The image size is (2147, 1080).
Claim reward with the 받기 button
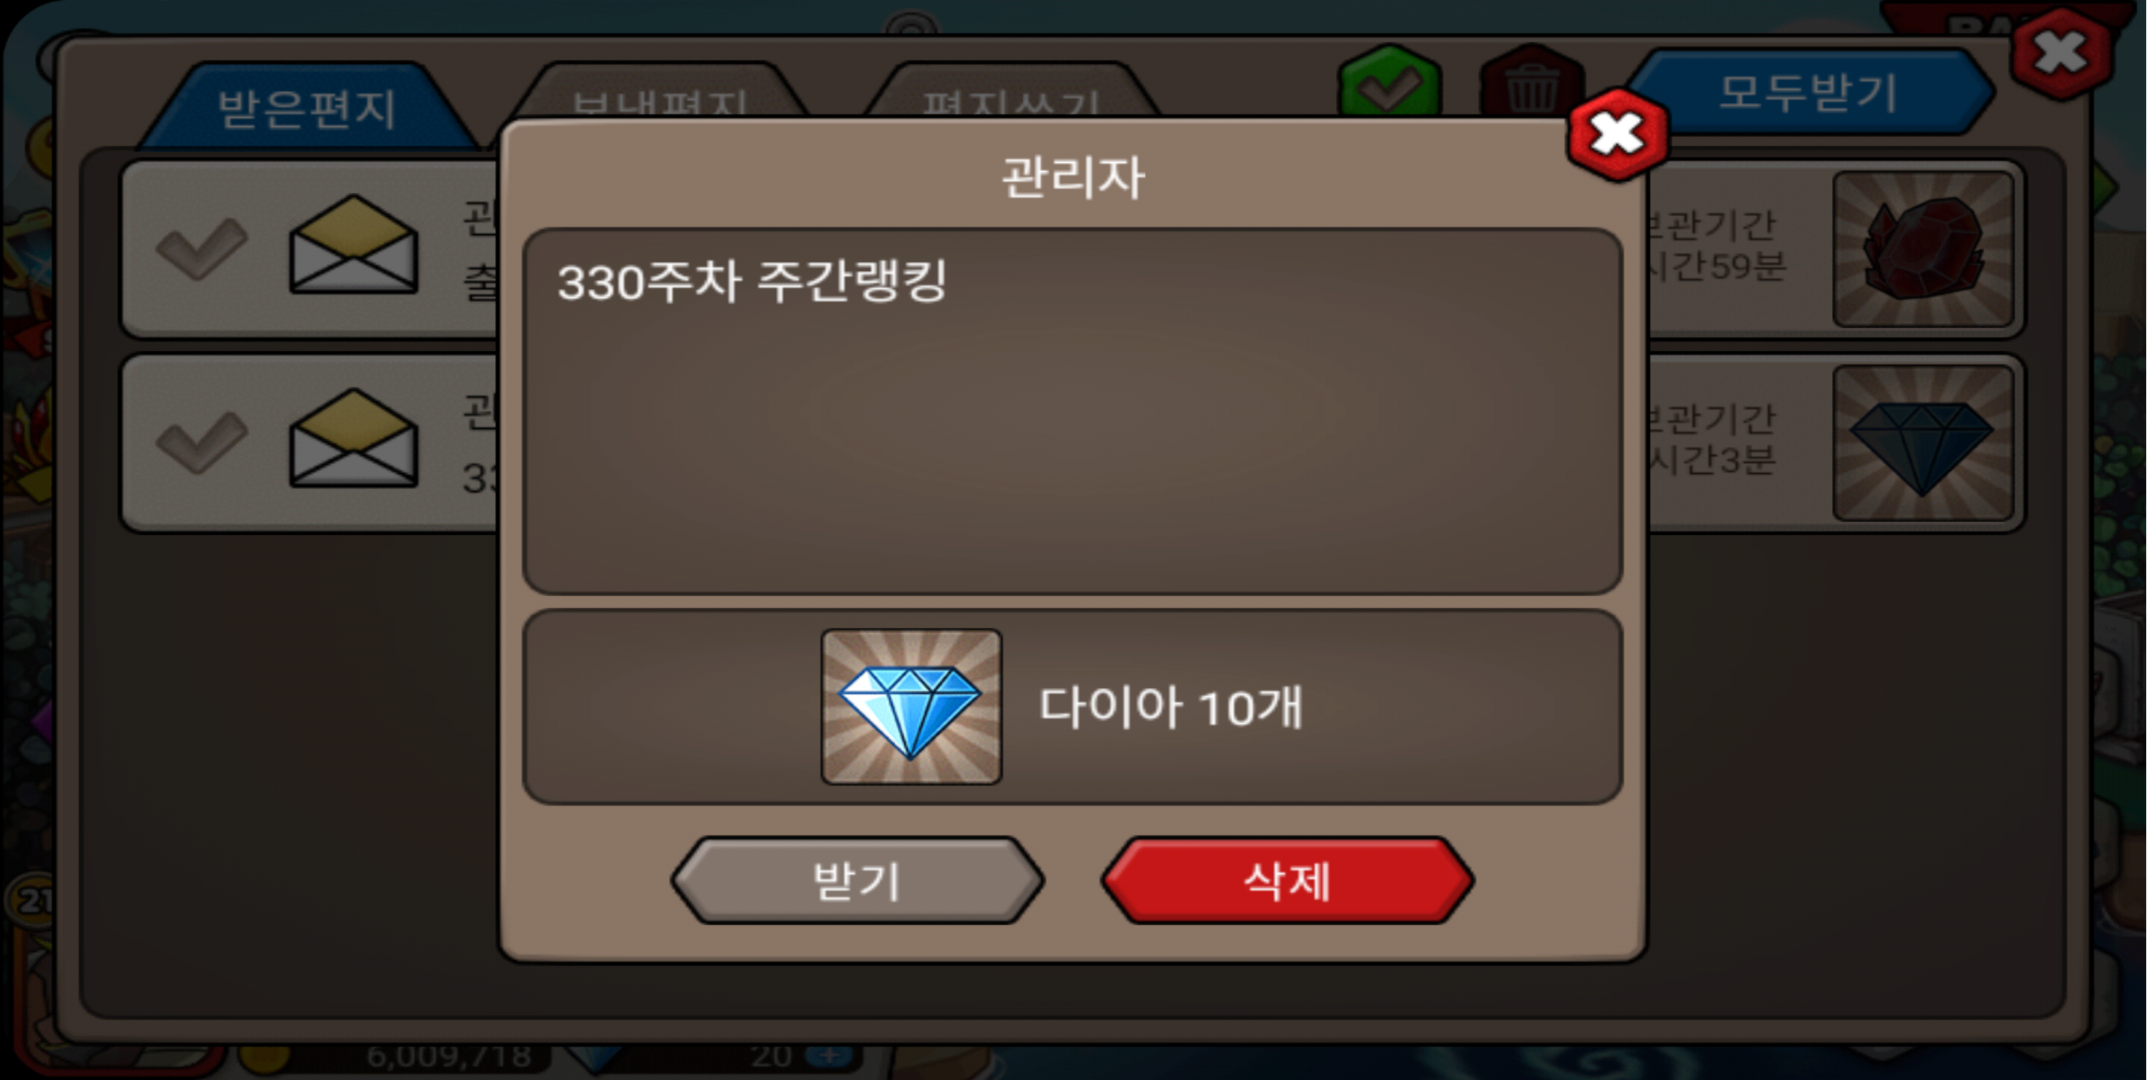click(x=857, y=880)
